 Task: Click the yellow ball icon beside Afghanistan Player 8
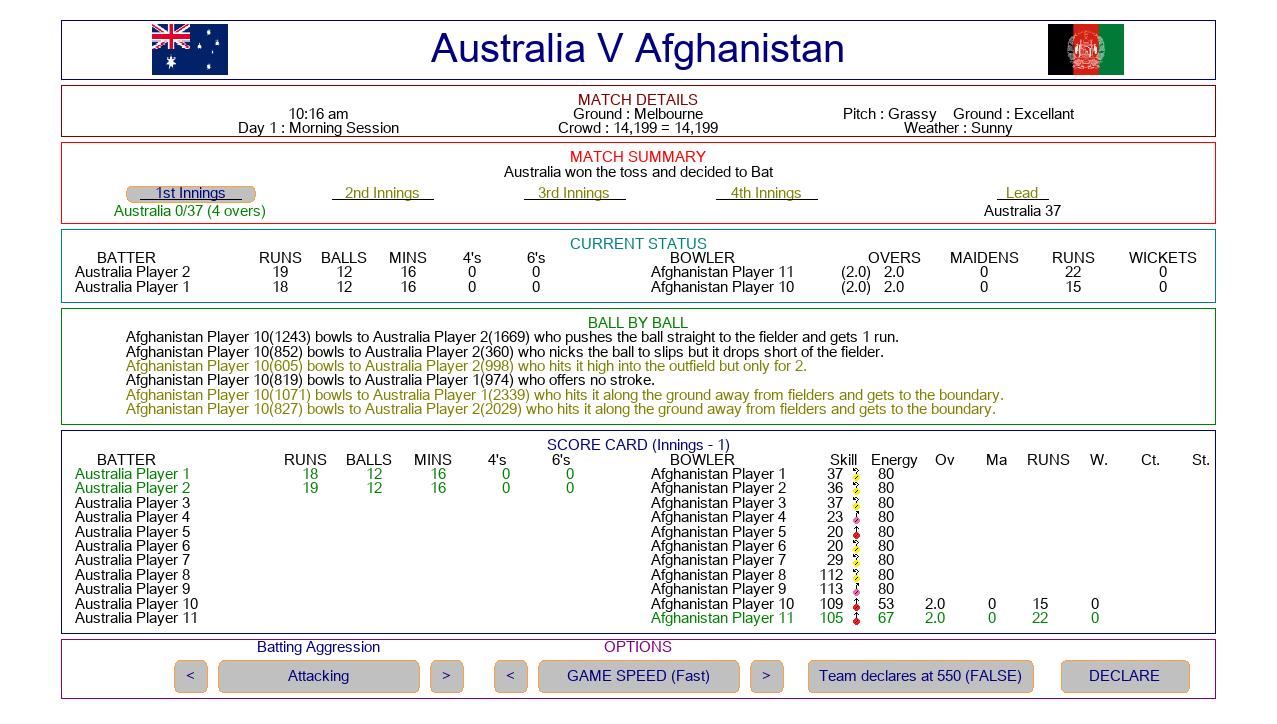(x=856, y=576)
